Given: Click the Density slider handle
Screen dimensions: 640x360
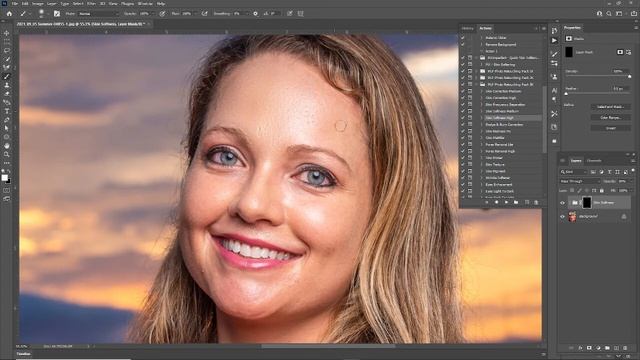Looking at the screenshot, I should pos(629,77).
